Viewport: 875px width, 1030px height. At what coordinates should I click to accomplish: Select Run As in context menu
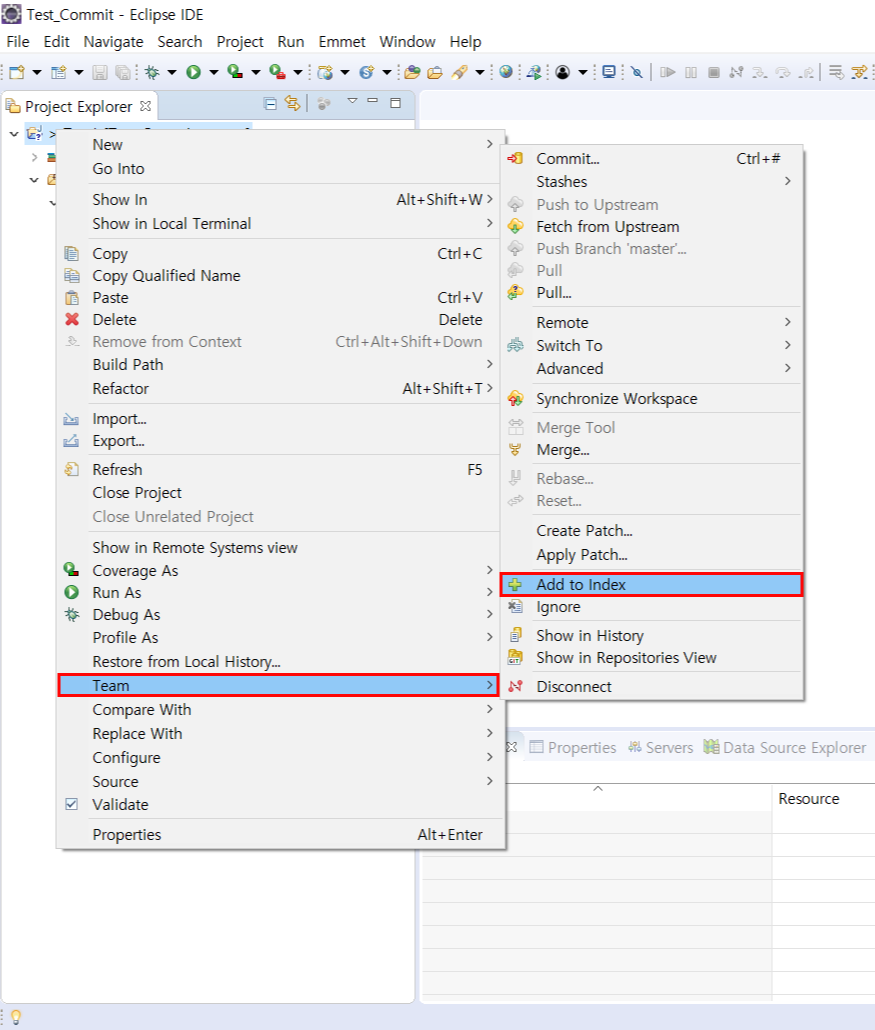point(281,593)
